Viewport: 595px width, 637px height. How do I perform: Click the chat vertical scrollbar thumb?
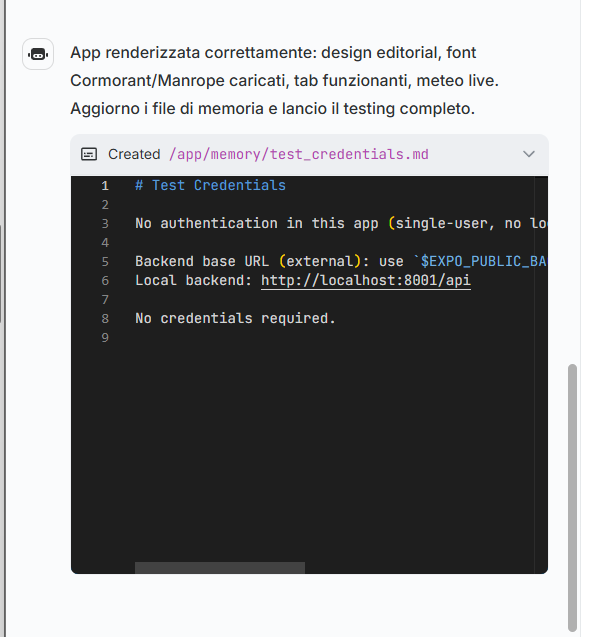coord(572,497)
